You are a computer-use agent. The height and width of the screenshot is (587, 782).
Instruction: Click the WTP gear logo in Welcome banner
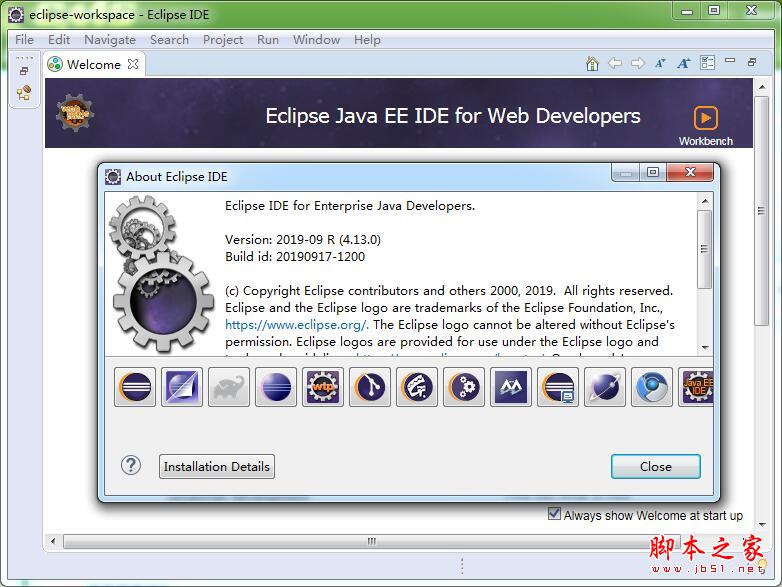pos(75,113)
